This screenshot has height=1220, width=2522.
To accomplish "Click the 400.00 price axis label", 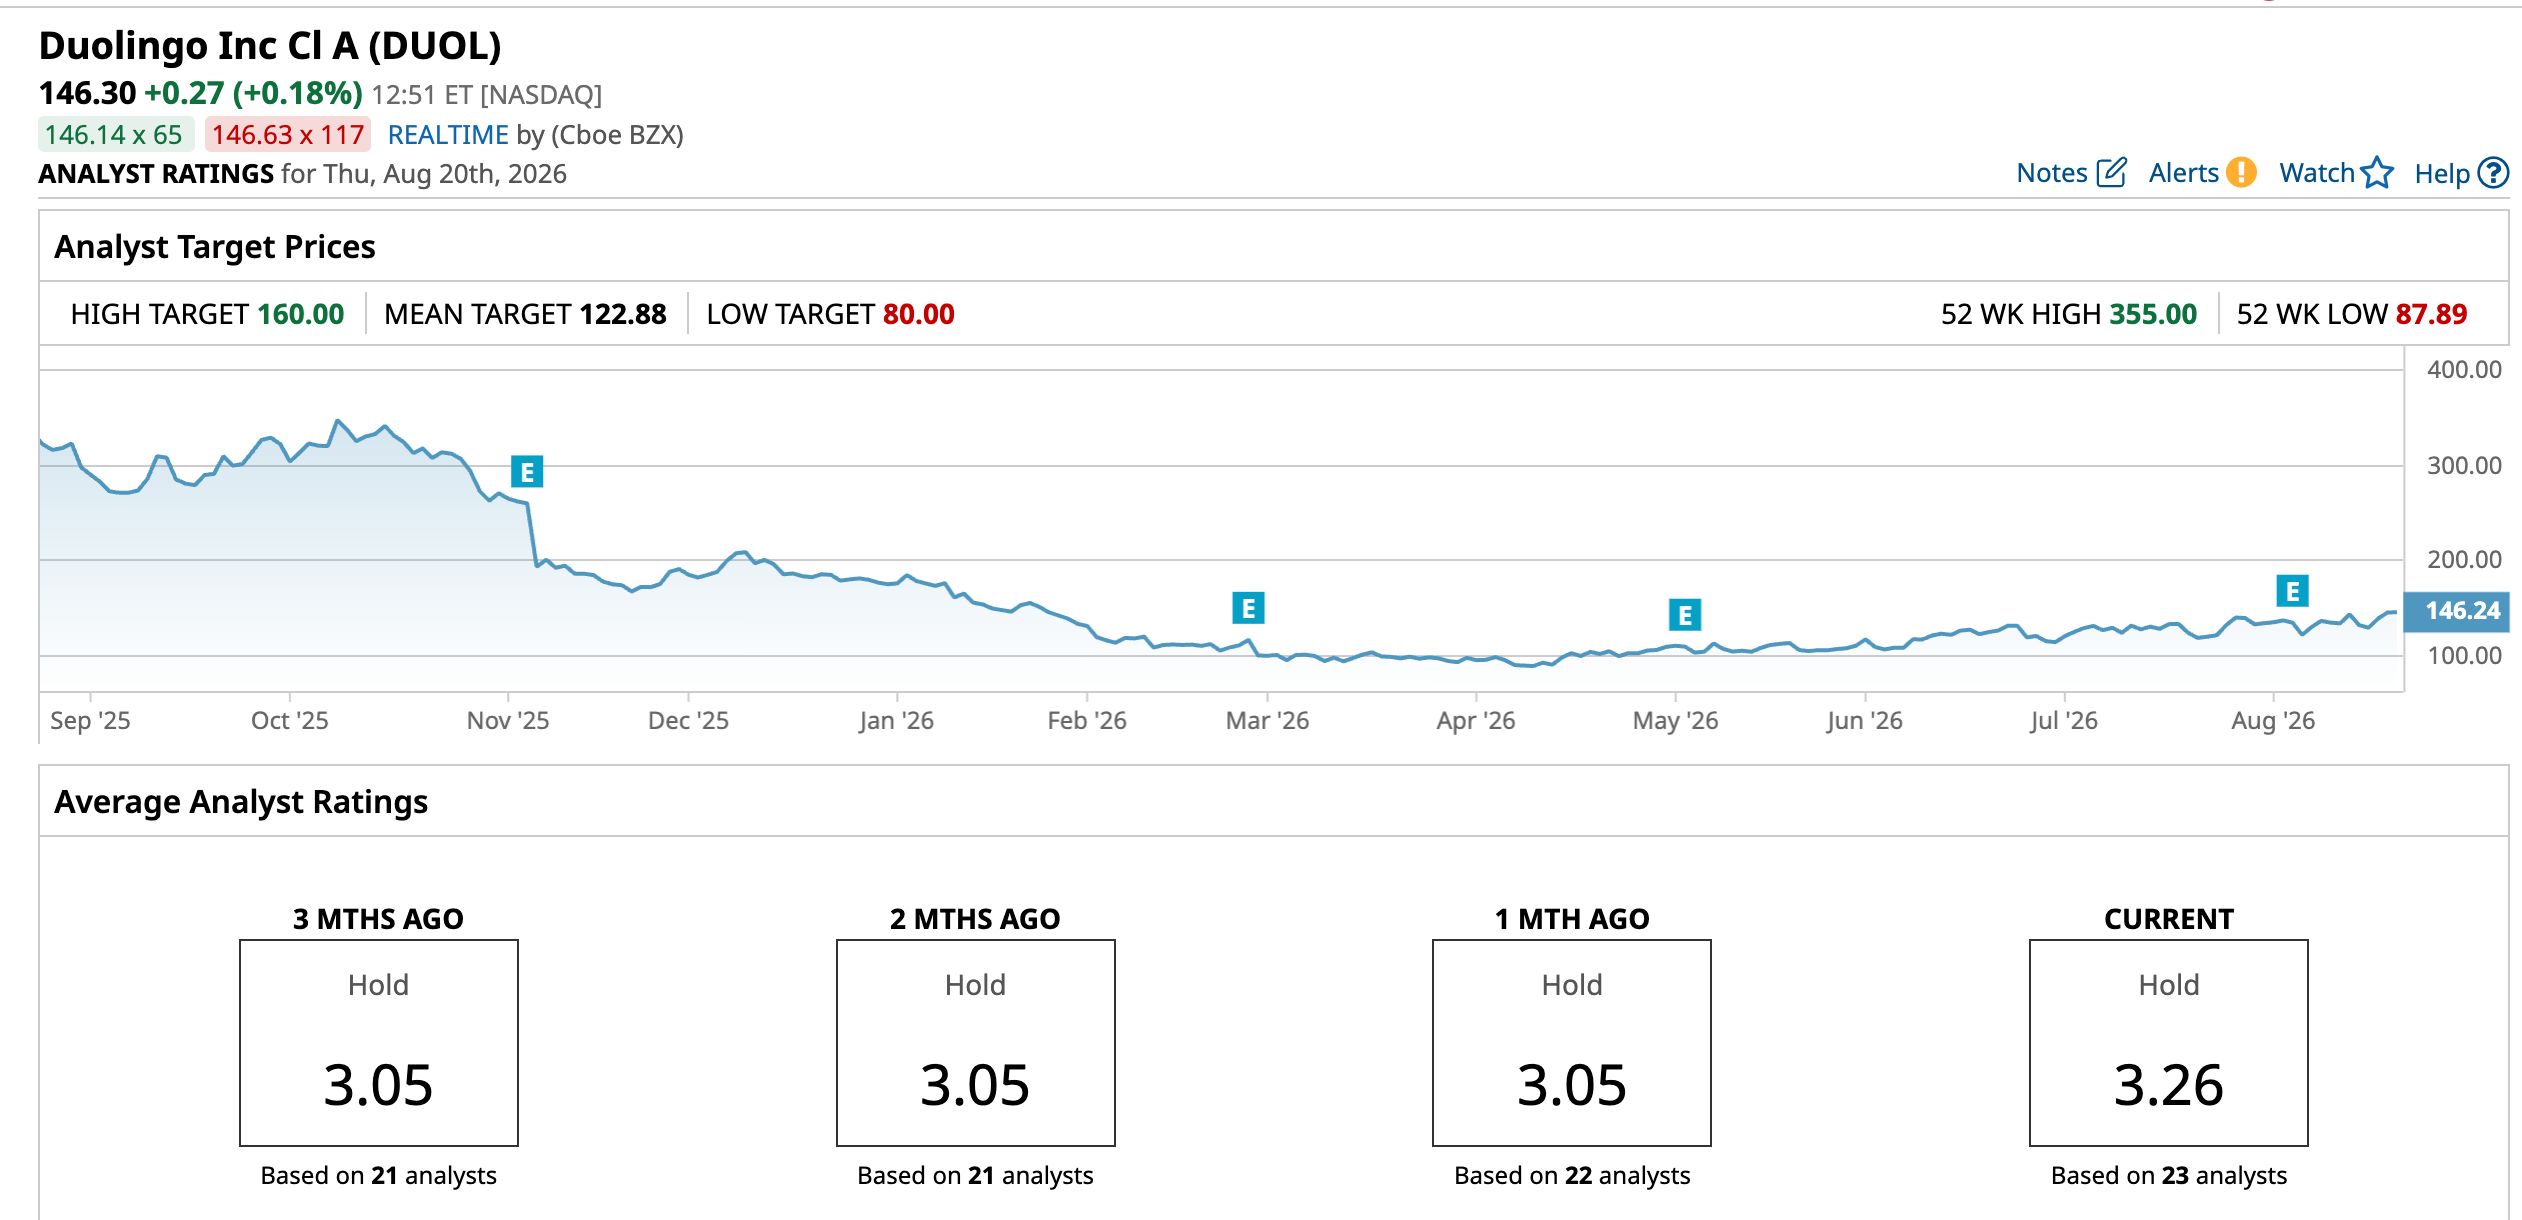I will pos(2464,370).
